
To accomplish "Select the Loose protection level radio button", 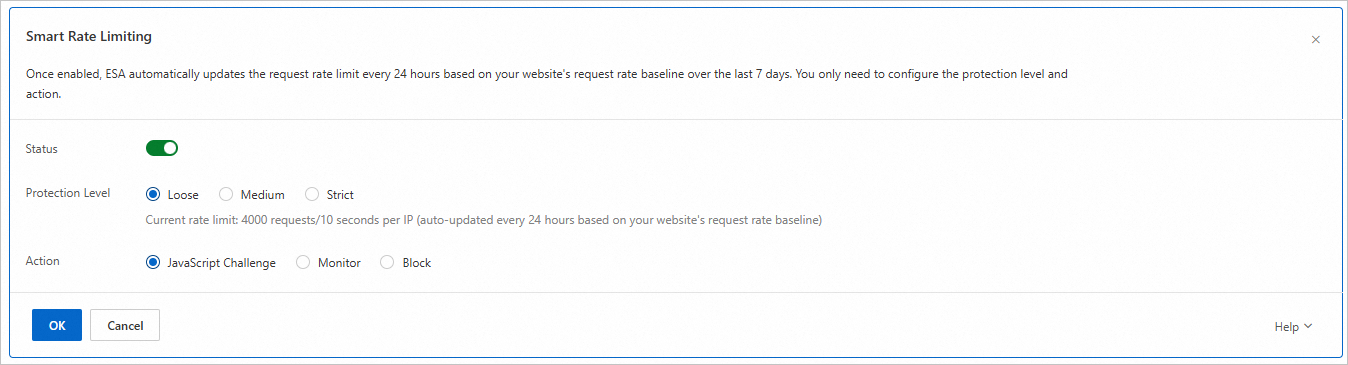I will [x=153, y=195].
